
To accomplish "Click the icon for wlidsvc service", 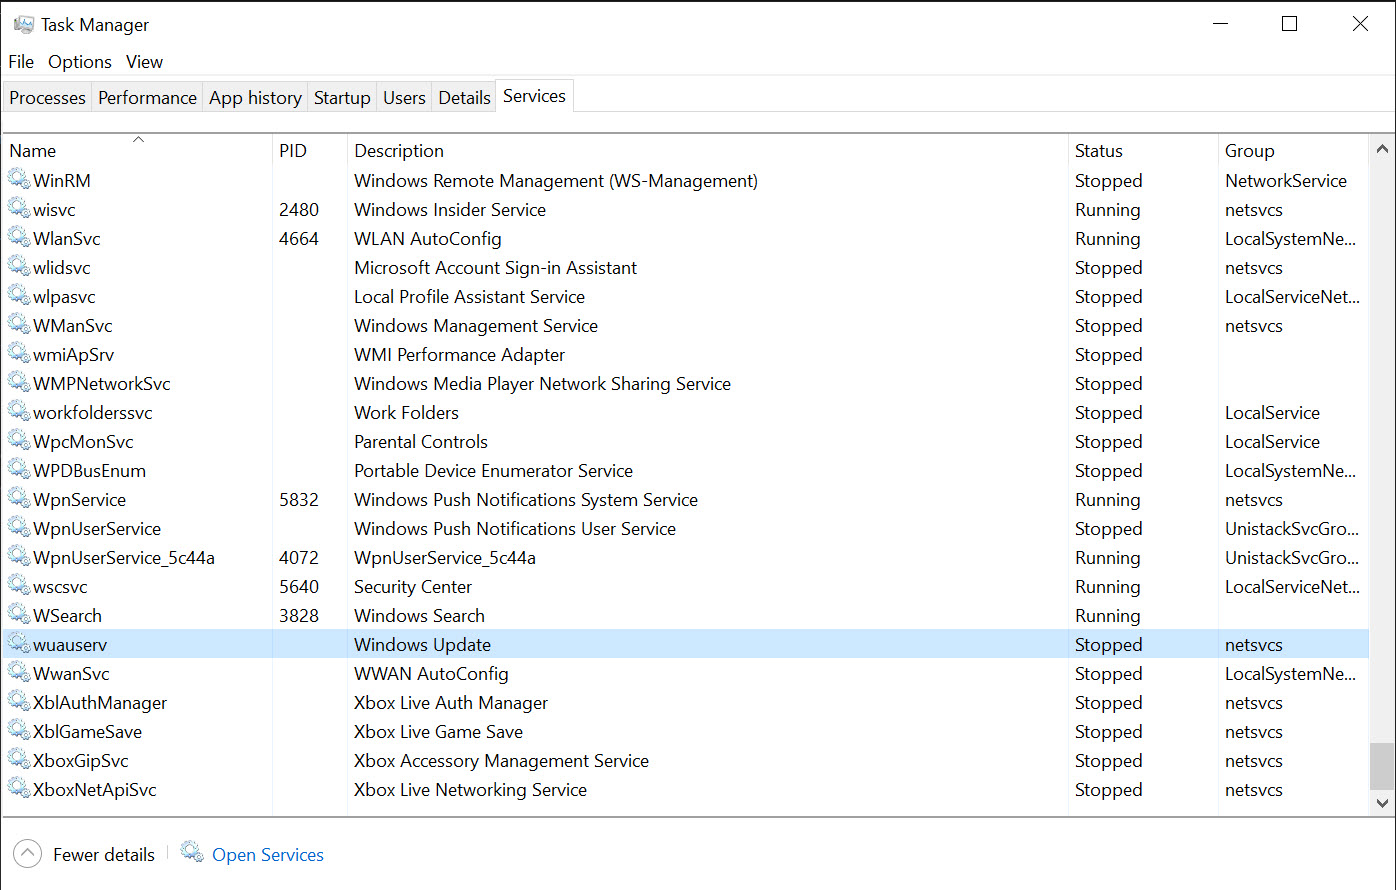I will (x=19, y=267).
